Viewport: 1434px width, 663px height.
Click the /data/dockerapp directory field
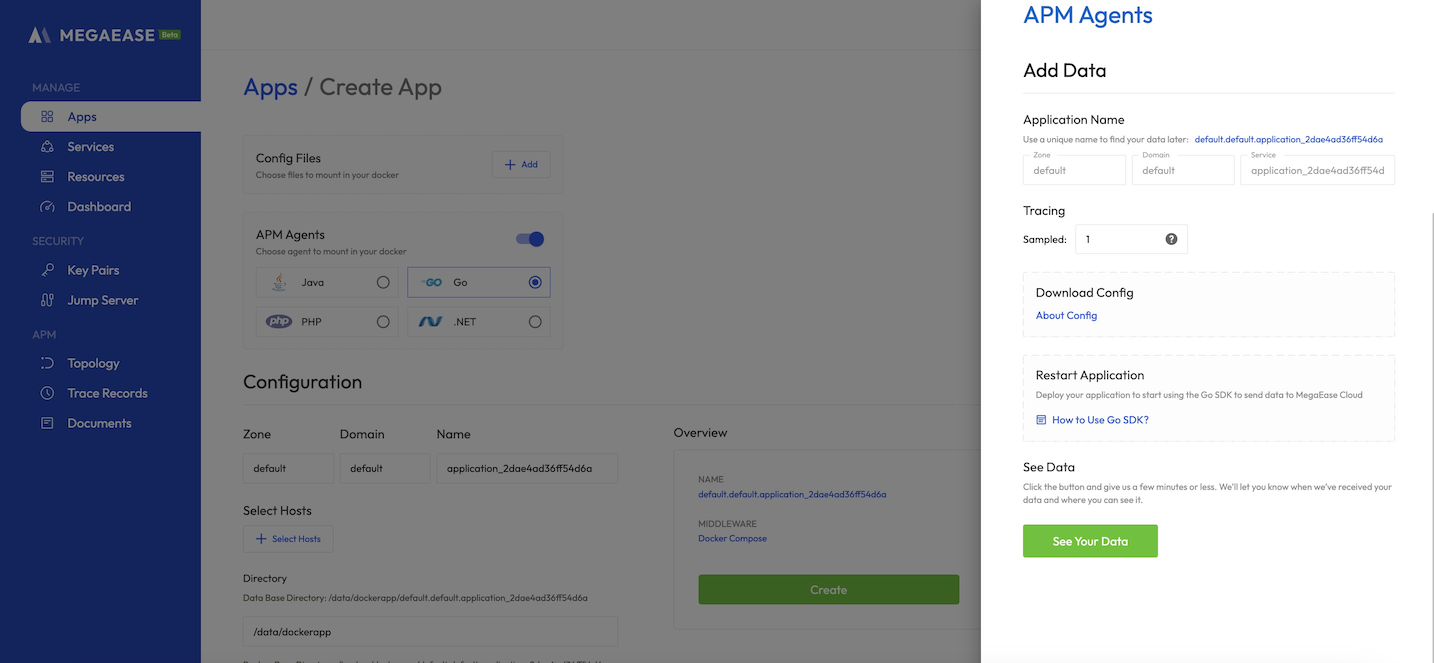coord(430,632)
